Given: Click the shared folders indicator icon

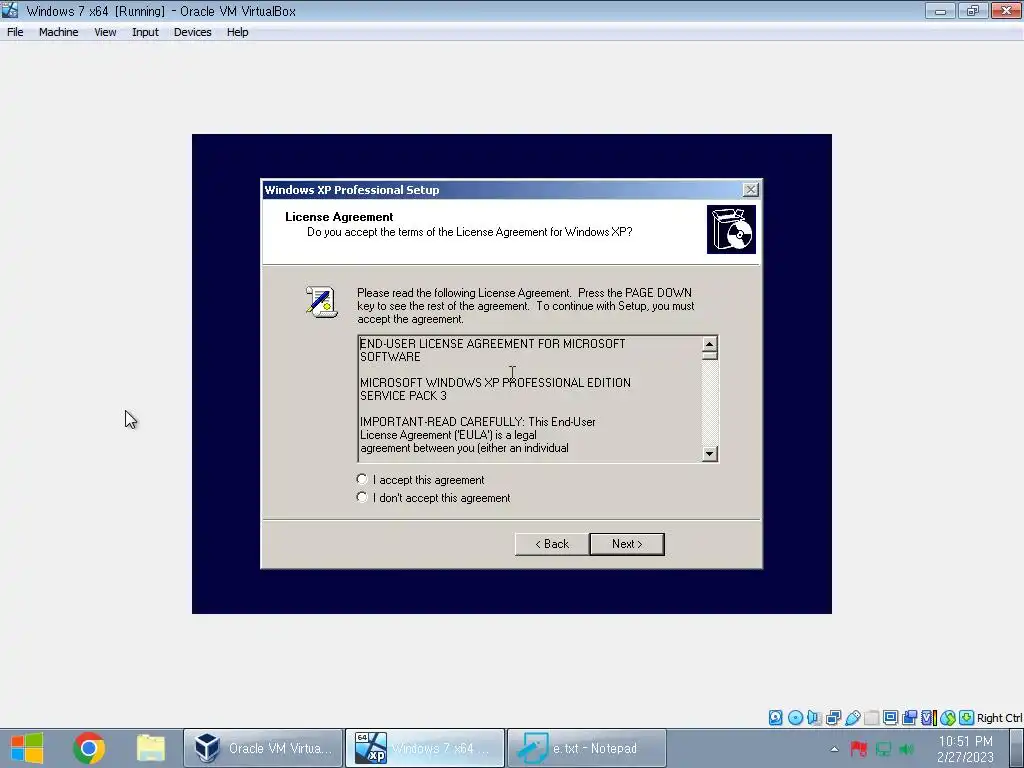Looking at the screenshot, I should (x=871, y=718).
